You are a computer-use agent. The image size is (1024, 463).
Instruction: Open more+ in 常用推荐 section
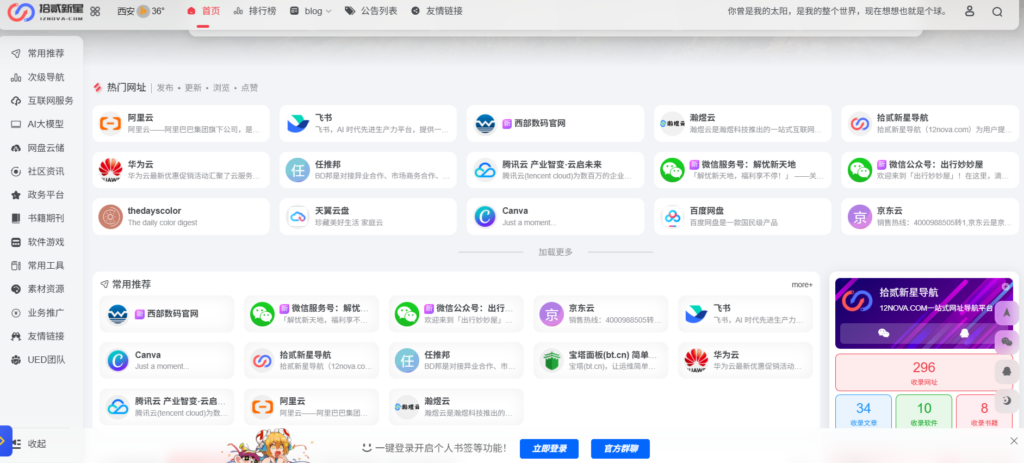801,285
